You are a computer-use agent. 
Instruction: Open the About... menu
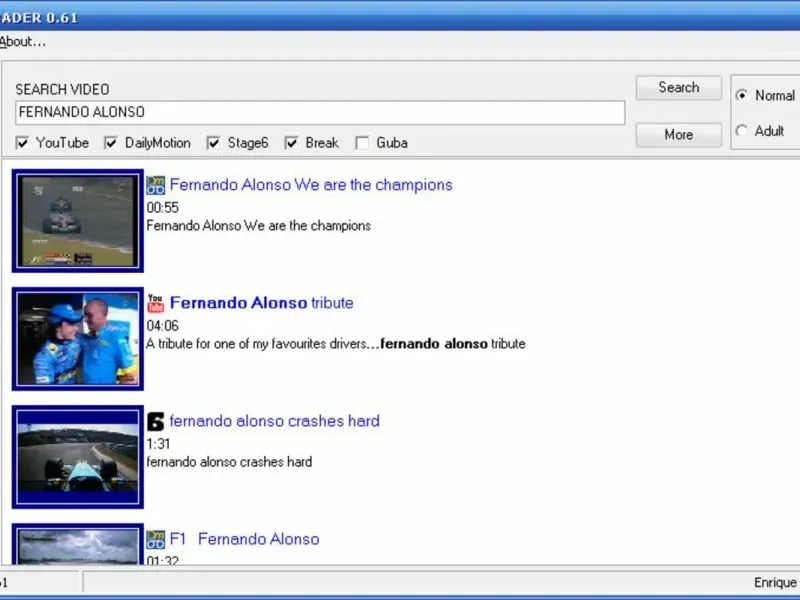[x=22, y=42]
